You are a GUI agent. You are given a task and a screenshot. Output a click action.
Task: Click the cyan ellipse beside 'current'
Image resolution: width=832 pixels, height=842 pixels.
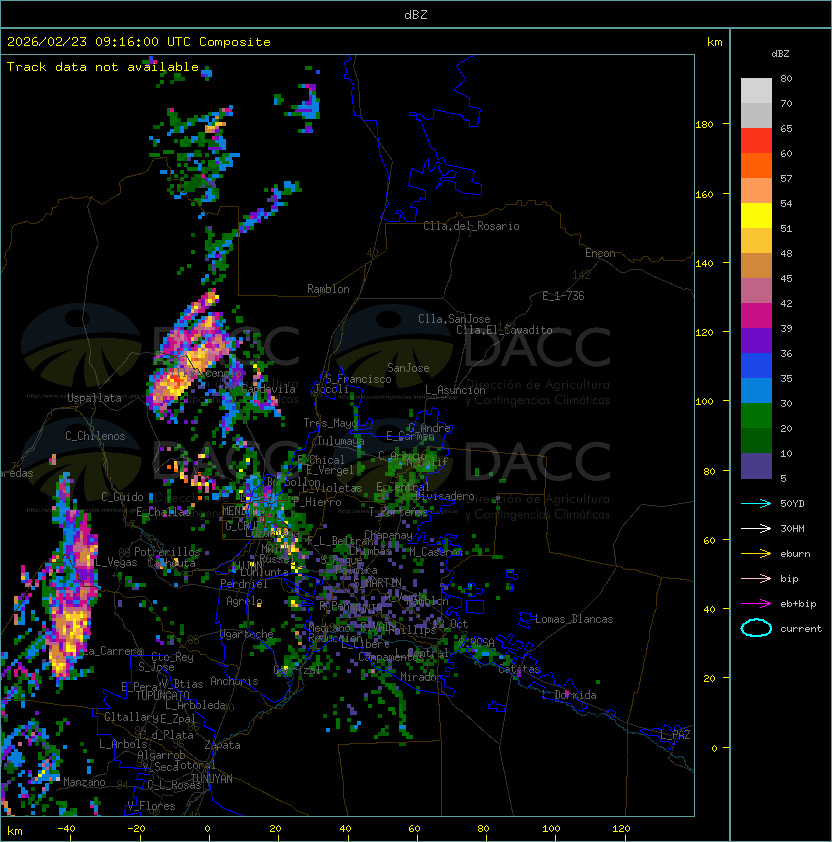pos(756,628)
